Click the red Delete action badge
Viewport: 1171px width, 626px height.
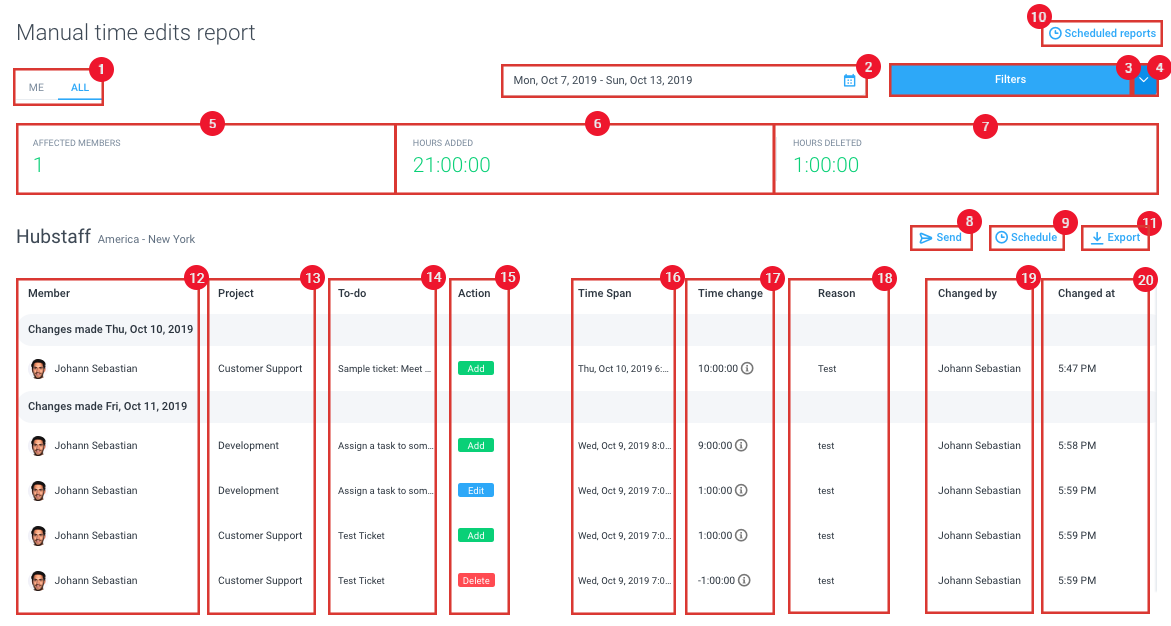pos(476,580)
